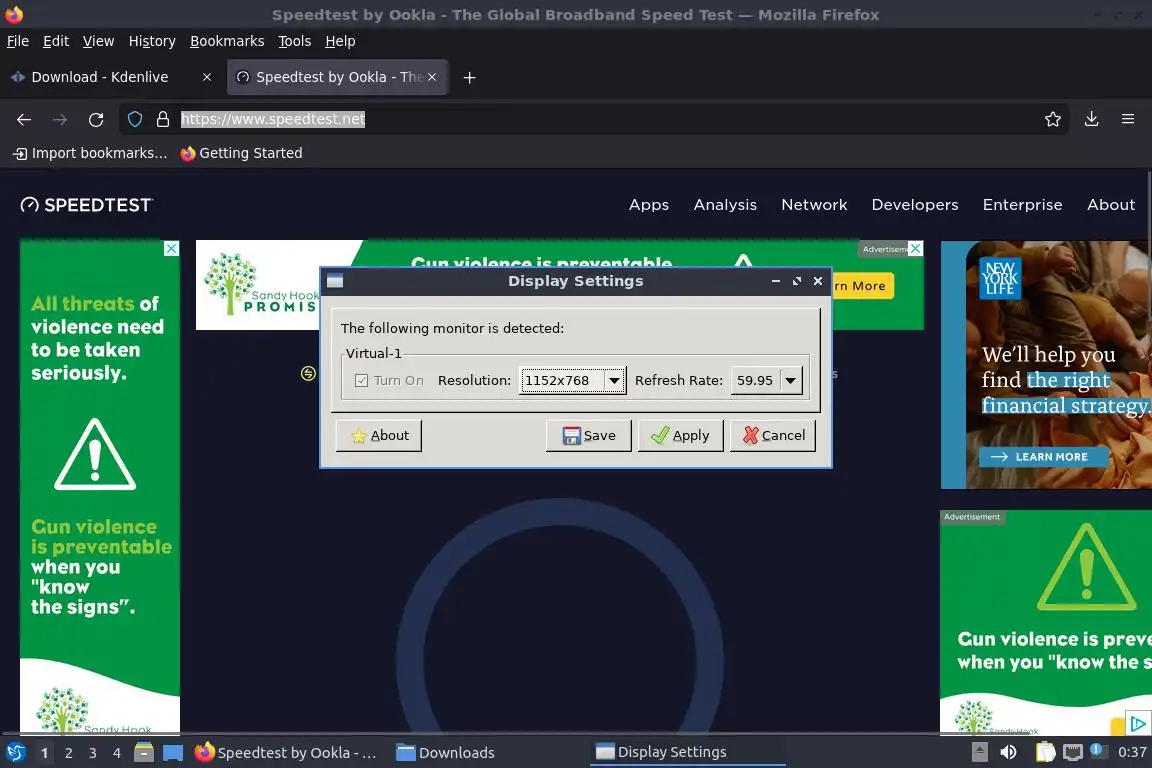Viewport: 1152px width, 768px height.
Task: Click Import bookmarks in the bookmarks toolbar
Action: point(90,153)
